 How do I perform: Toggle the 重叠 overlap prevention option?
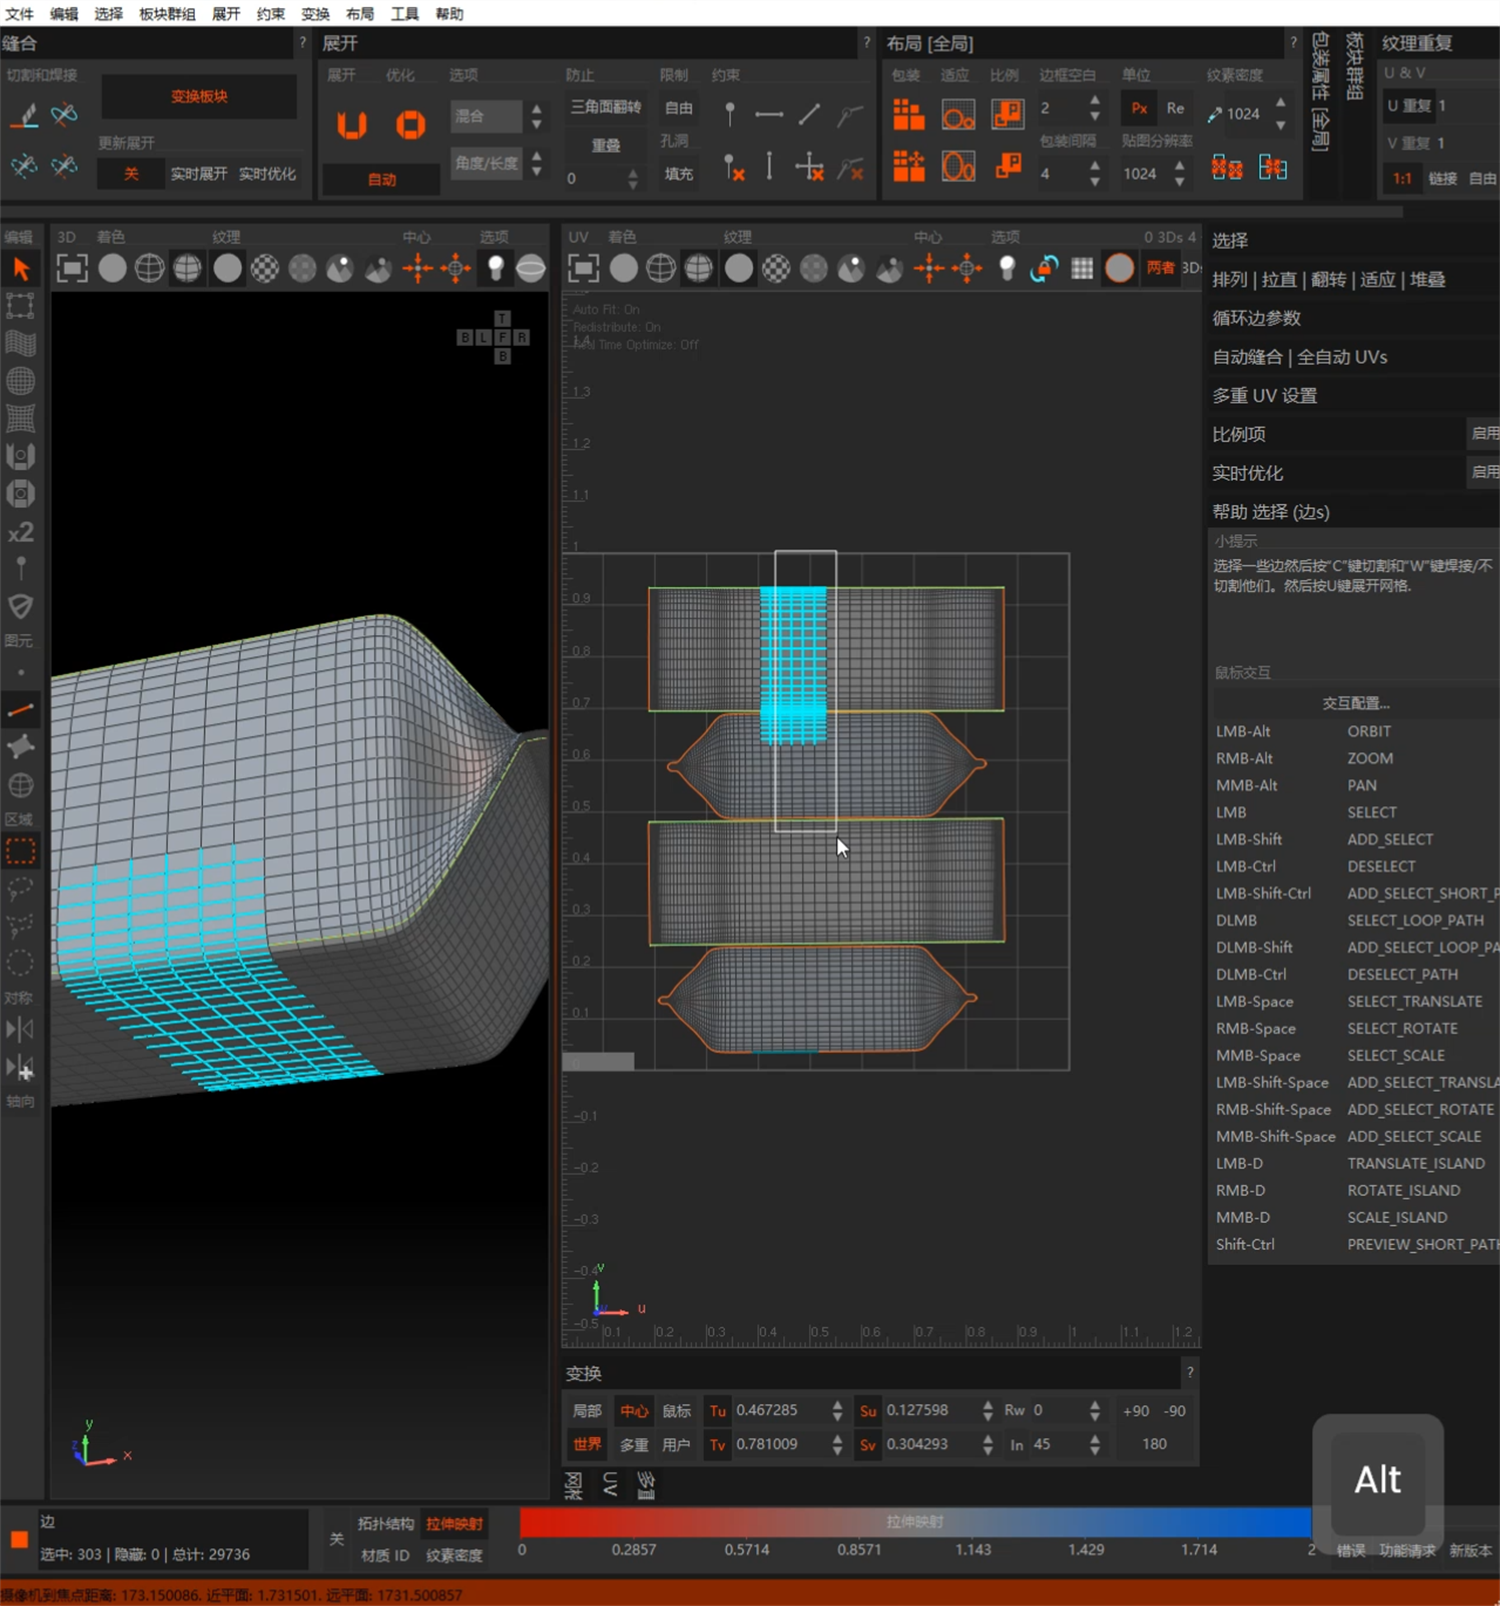605,145
